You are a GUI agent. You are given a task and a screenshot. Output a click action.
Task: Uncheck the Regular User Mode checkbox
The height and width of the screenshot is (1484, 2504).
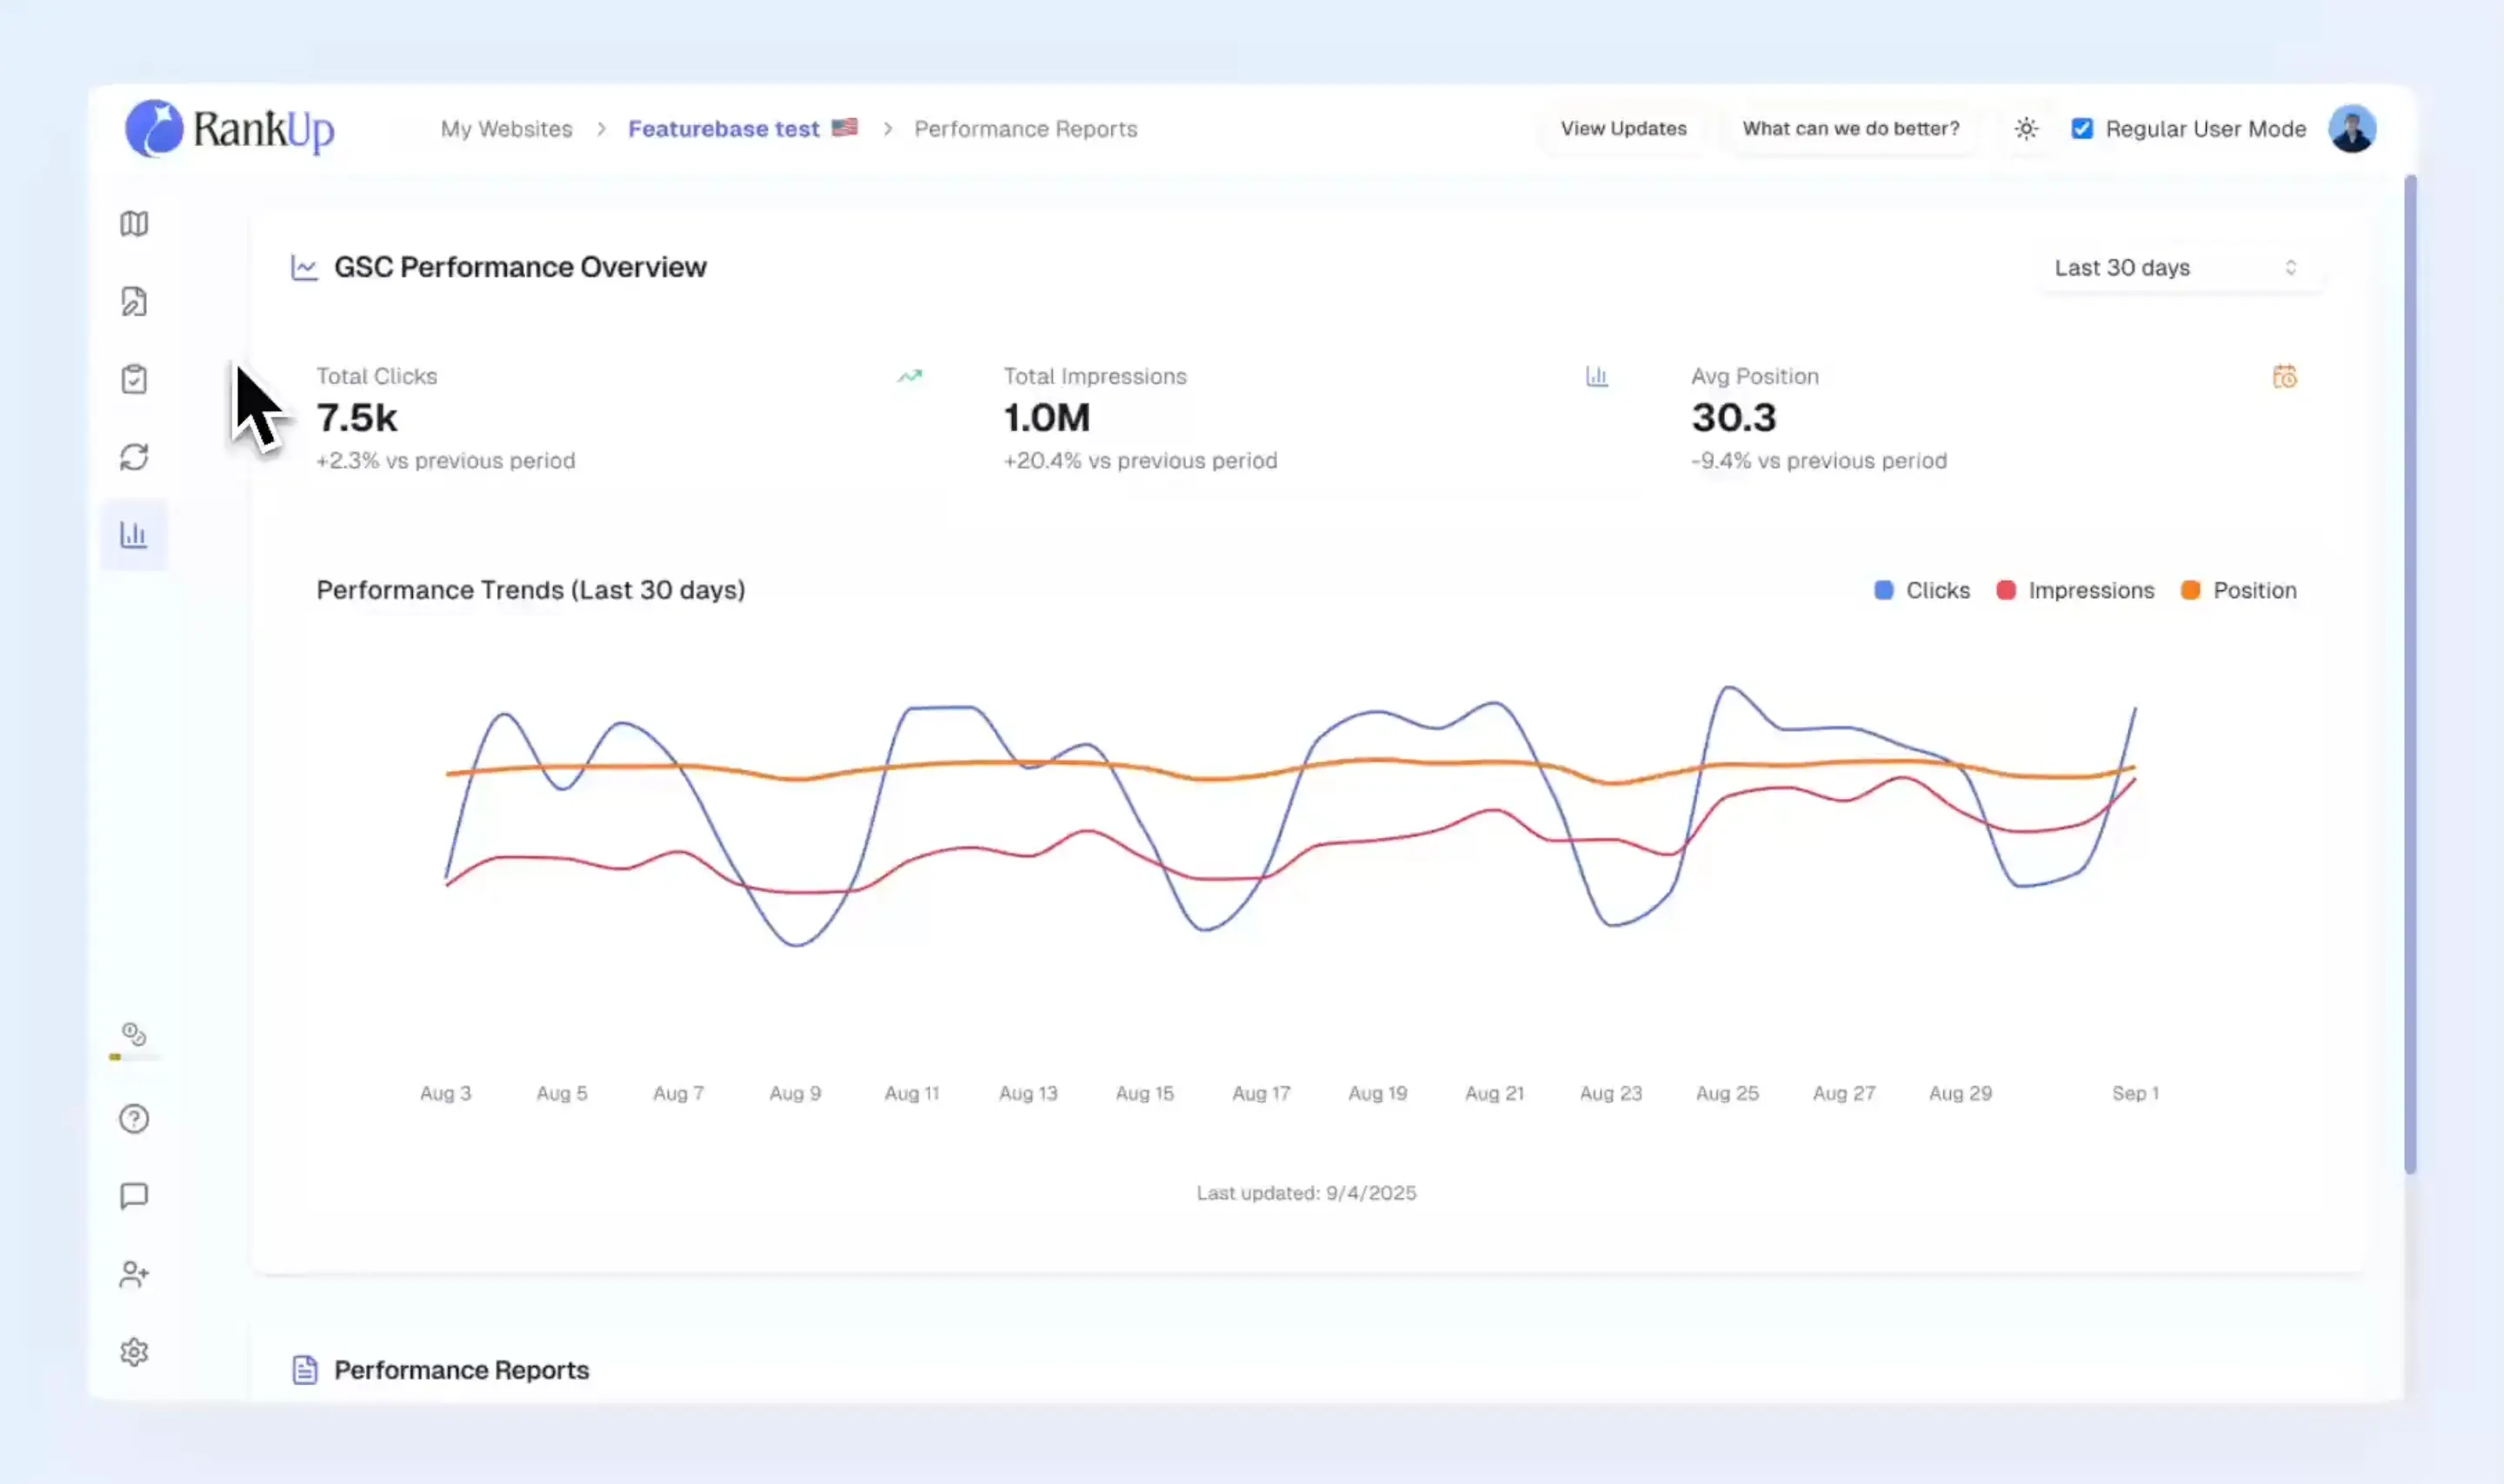coord(2082,129)
